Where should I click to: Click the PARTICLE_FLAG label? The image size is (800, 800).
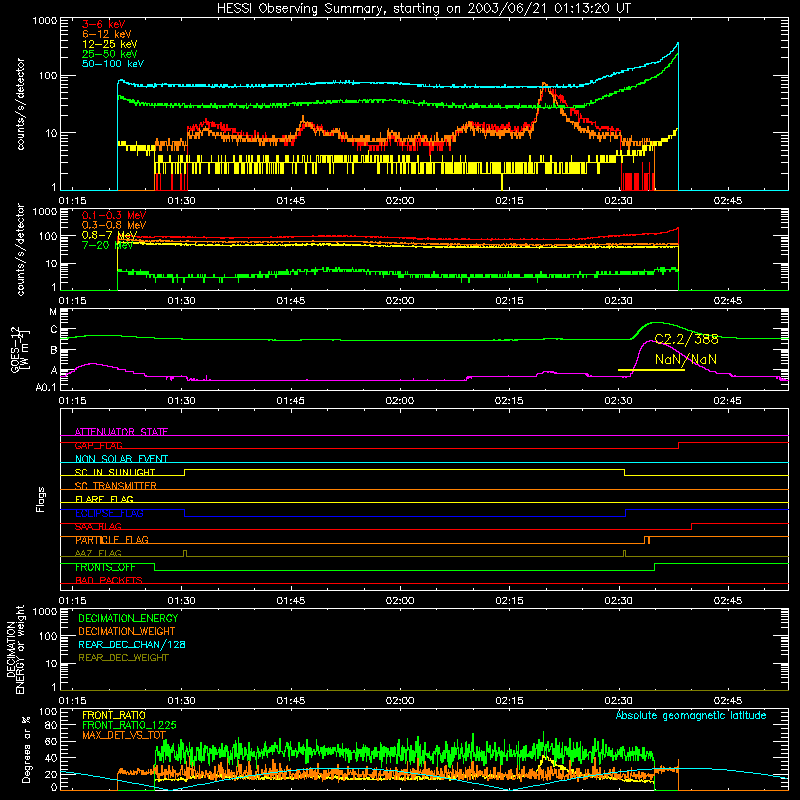click(x=112, y=540)
